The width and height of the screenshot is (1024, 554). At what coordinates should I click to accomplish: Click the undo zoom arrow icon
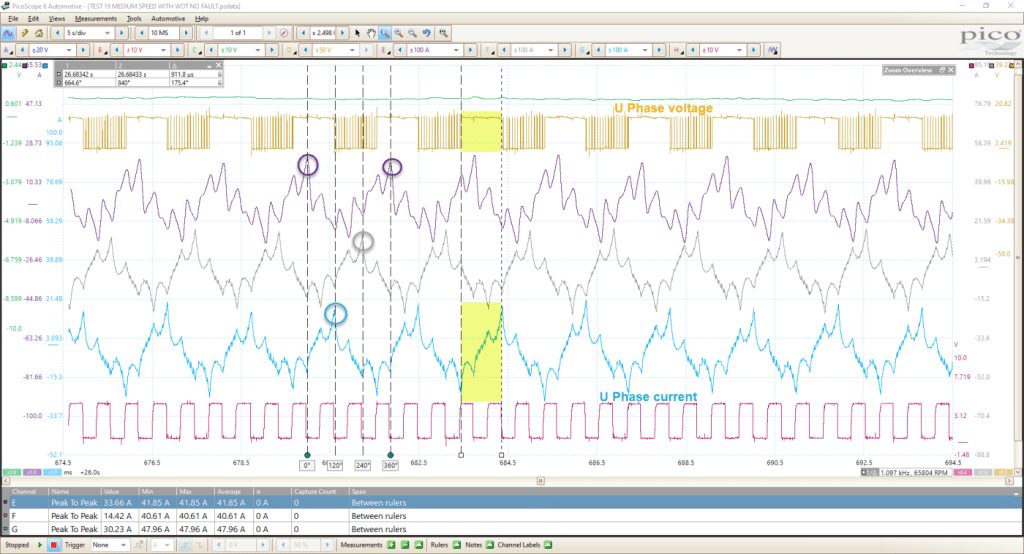[x=426, y=33]
